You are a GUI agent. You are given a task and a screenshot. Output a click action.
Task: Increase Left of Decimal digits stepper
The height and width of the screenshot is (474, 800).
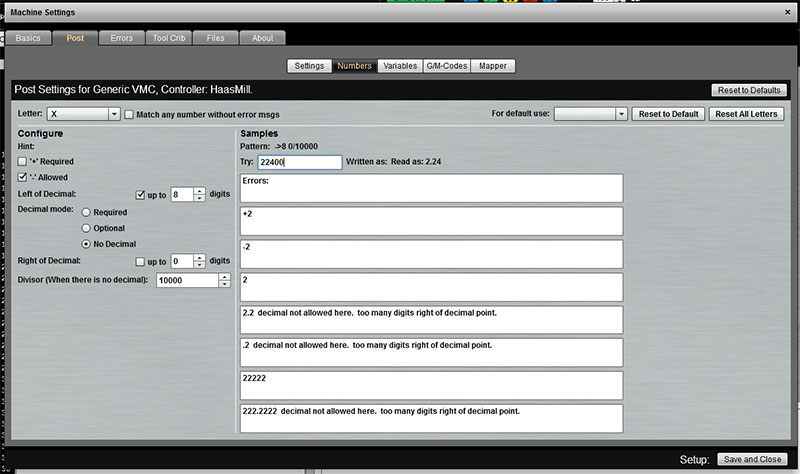tap(199, 191)
